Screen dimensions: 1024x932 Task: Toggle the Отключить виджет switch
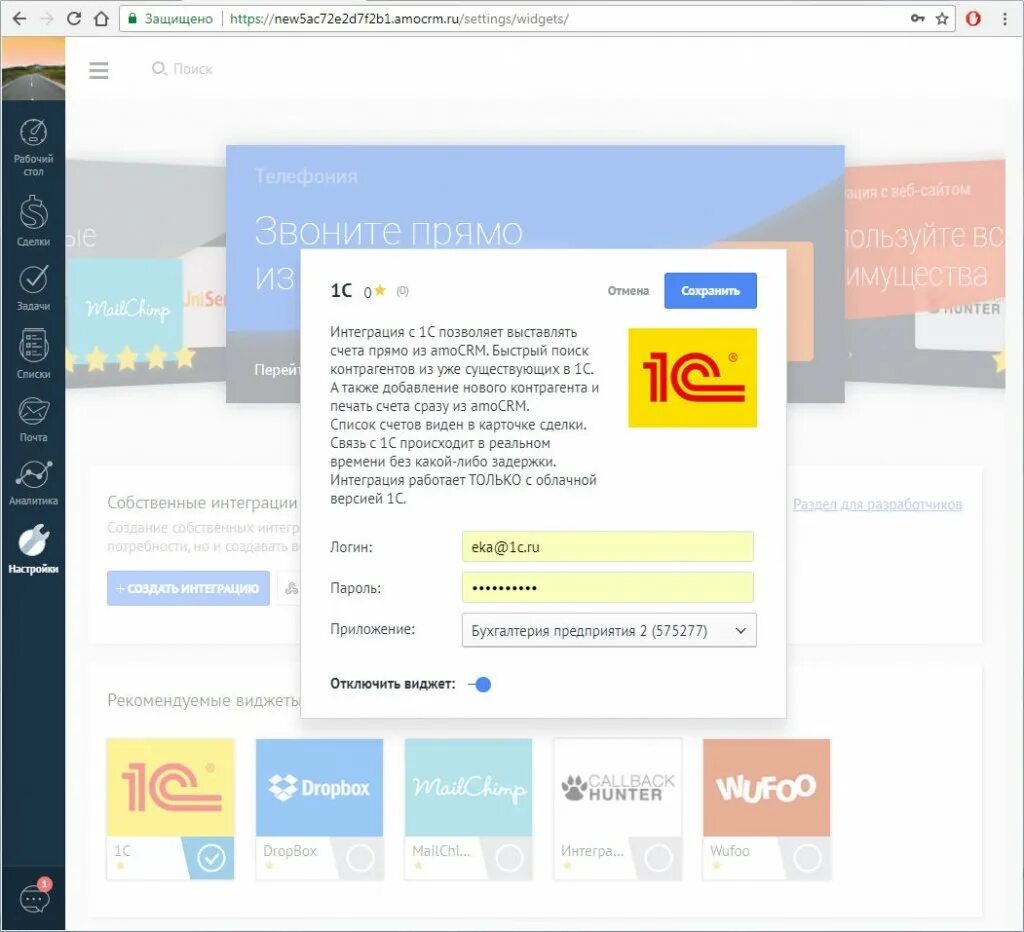click(480, 684)
